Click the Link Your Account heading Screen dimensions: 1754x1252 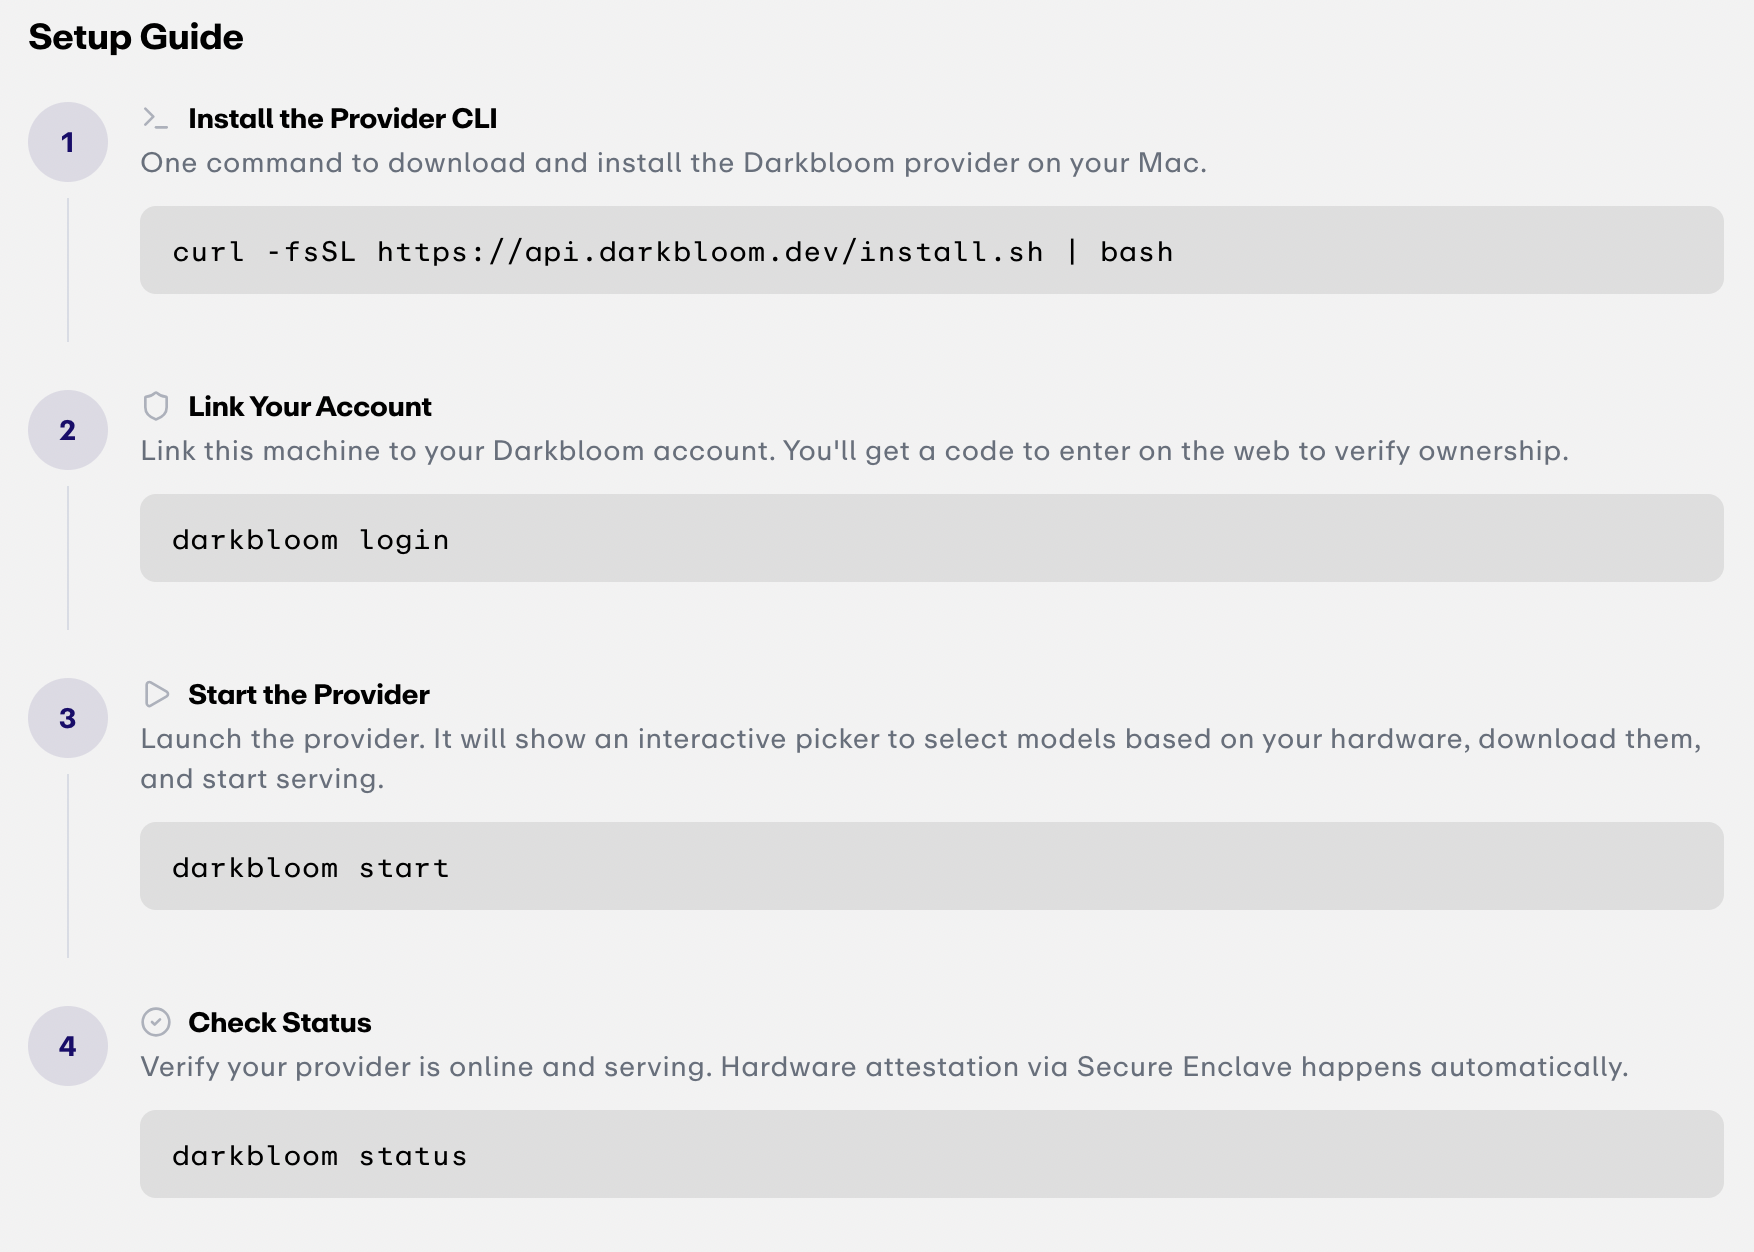pos(310,406)
